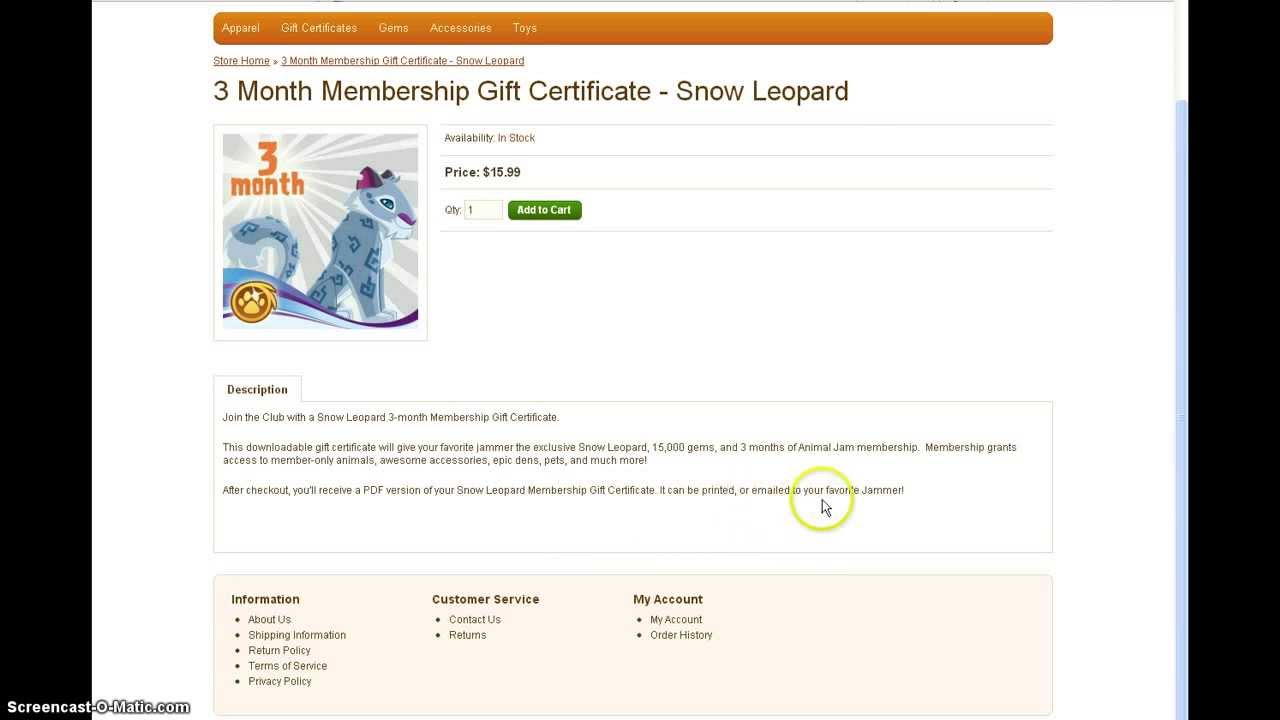Click the quantity input field
1280x720 pixels.
click(484, 210)
